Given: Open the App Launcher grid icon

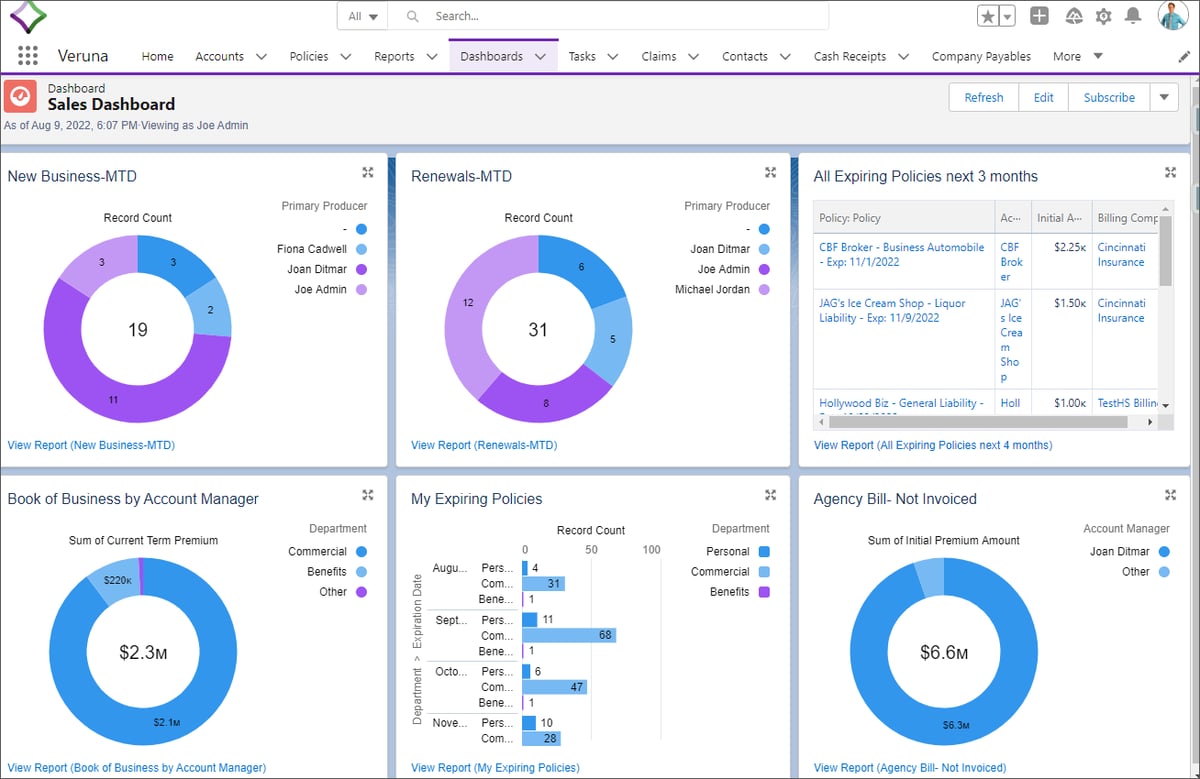Looking at the screenshot, I should pyautogui.click(x=28, y=56).
